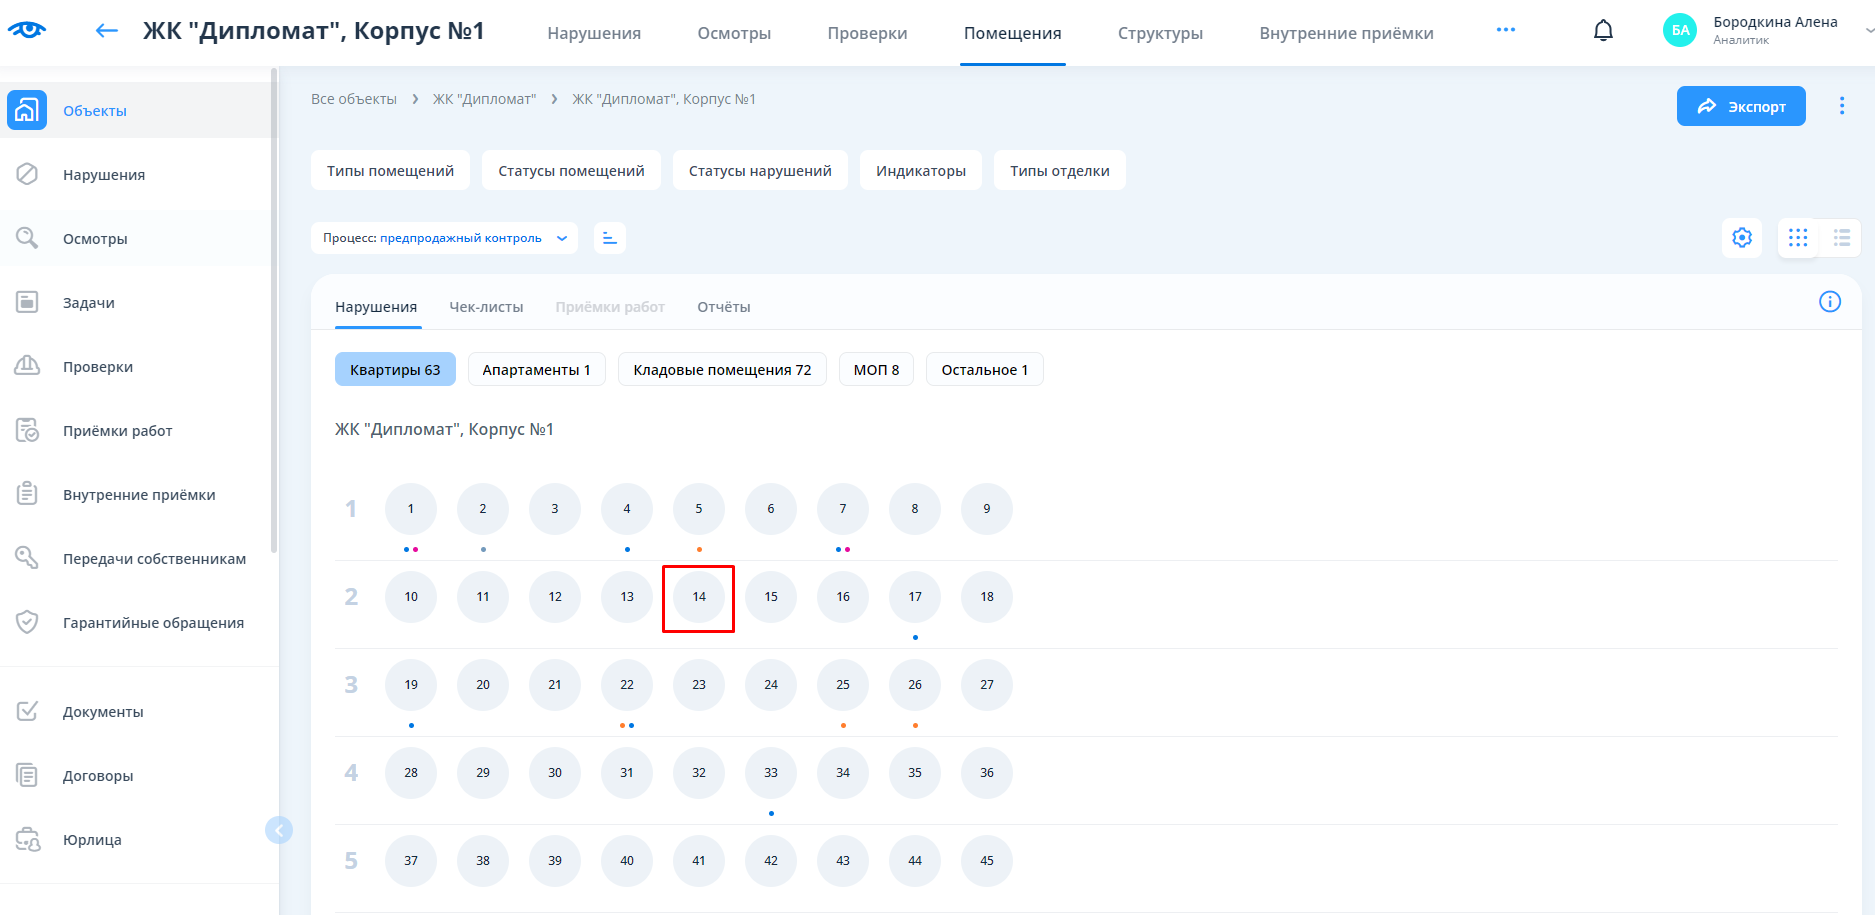1875x915 pixels.
Task: Open apartment 22 with orange and blue dots
Action: (627, 685)
